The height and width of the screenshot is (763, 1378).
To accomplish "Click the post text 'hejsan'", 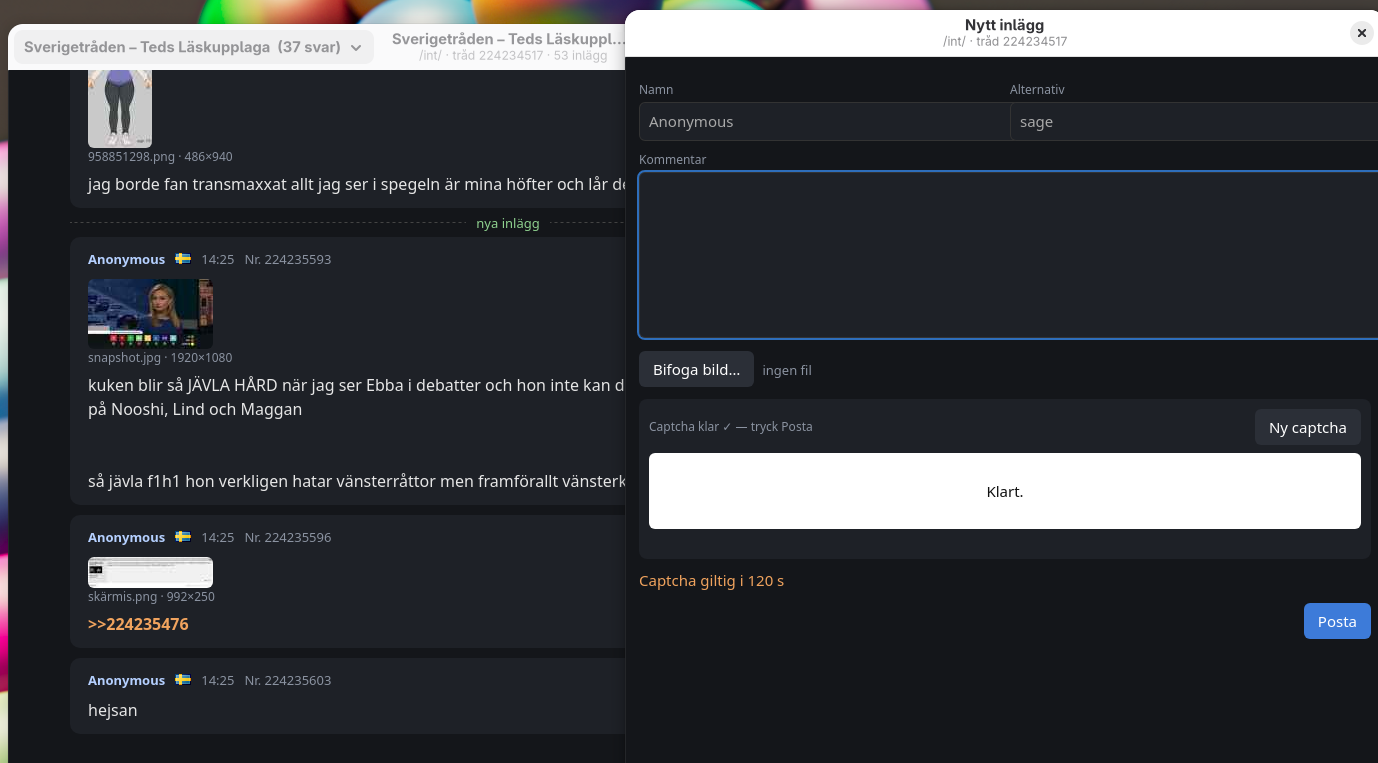I will [x=113, y=710].
